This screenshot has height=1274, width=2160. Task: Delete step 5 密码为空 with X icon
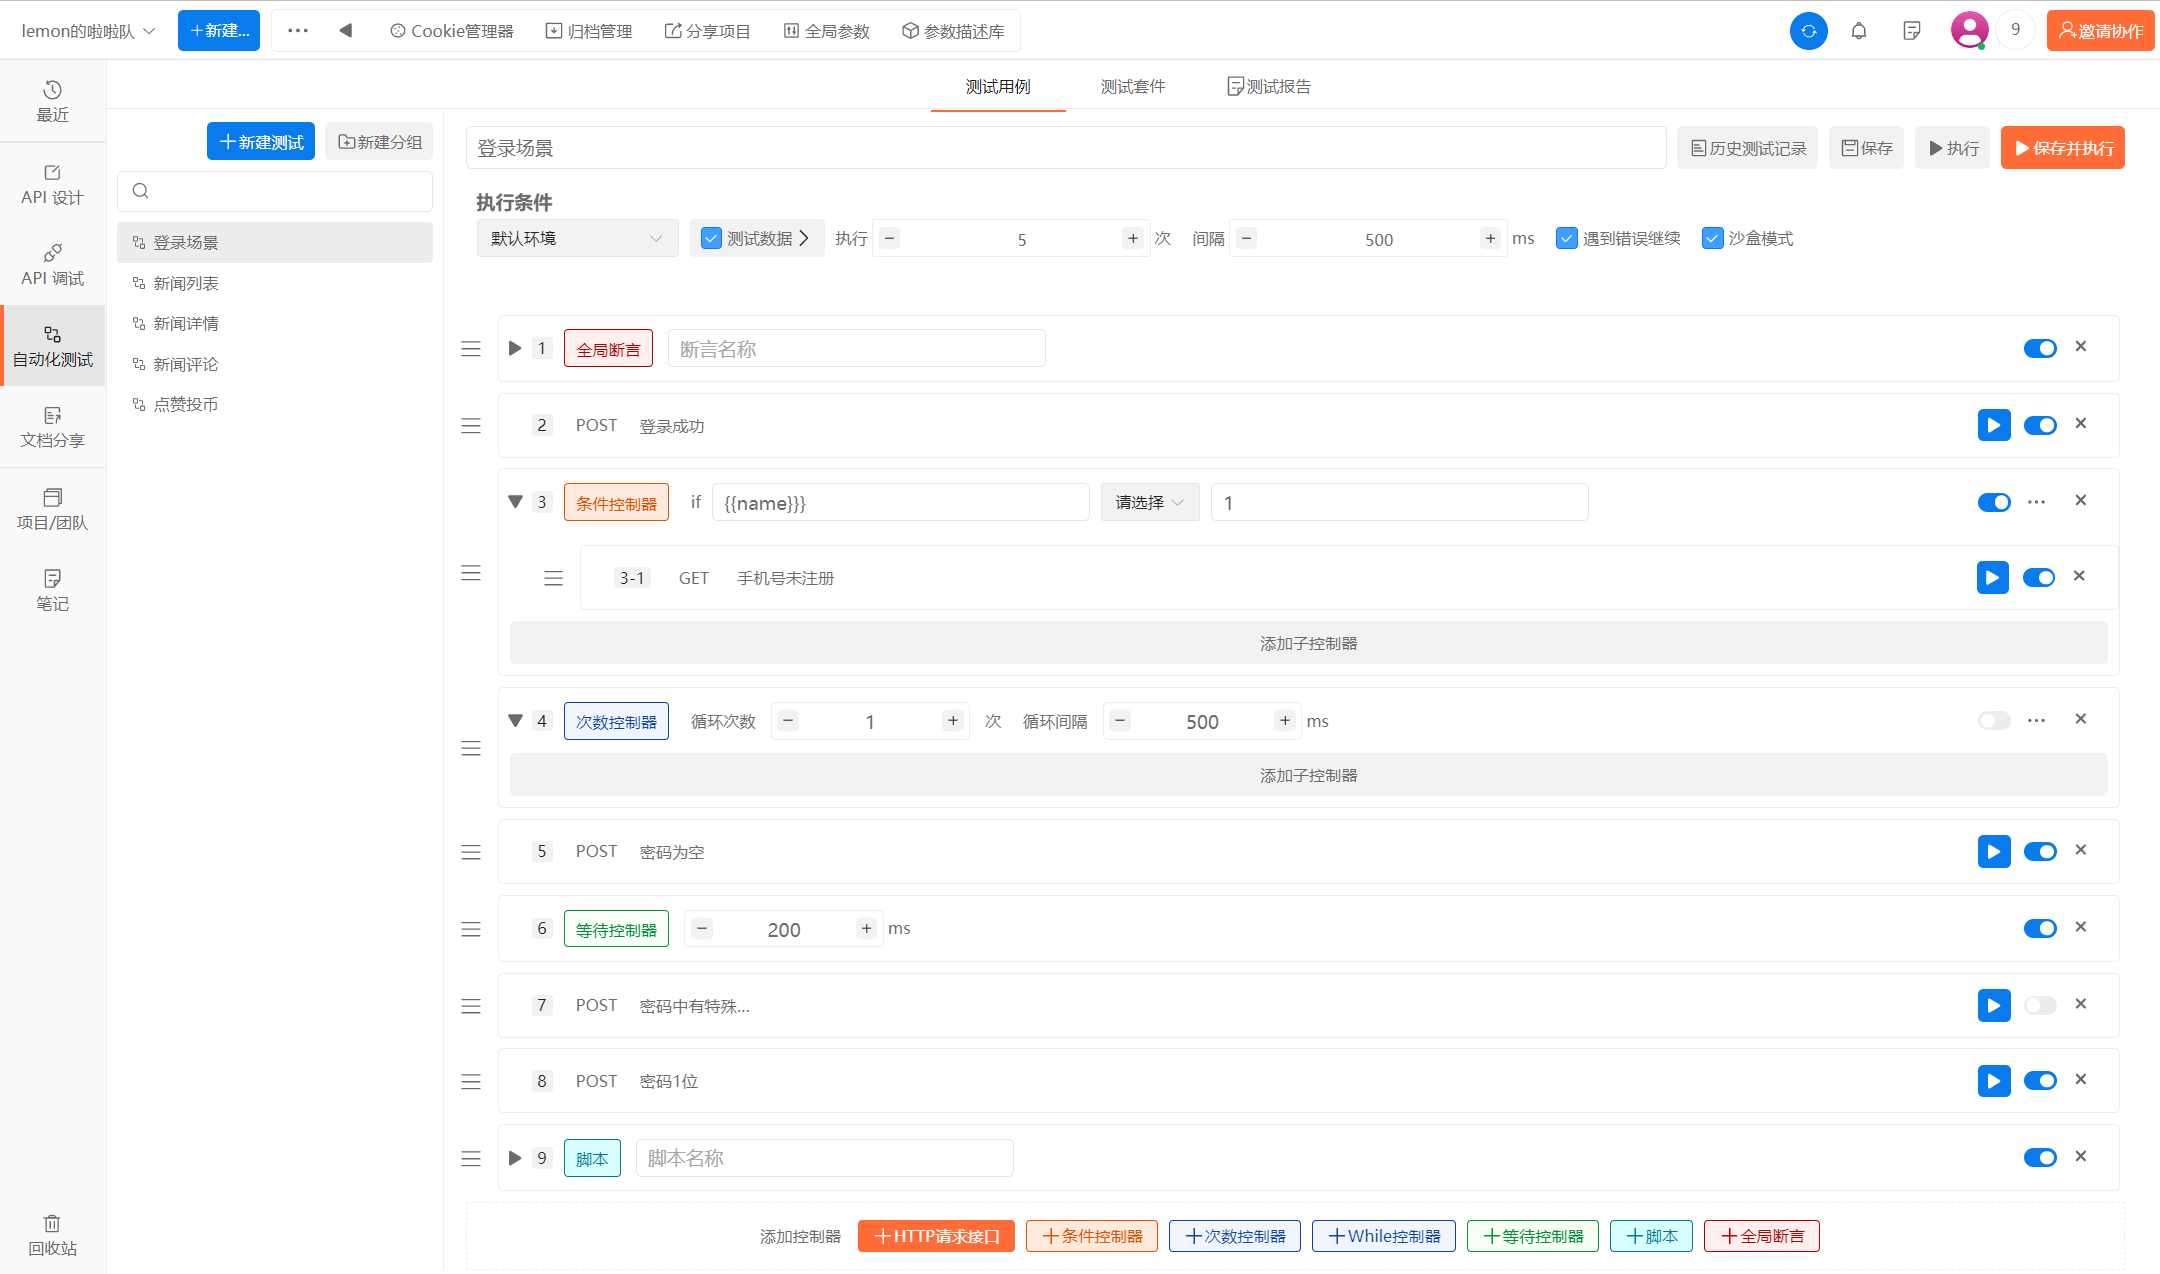(x=2081, y=850)
